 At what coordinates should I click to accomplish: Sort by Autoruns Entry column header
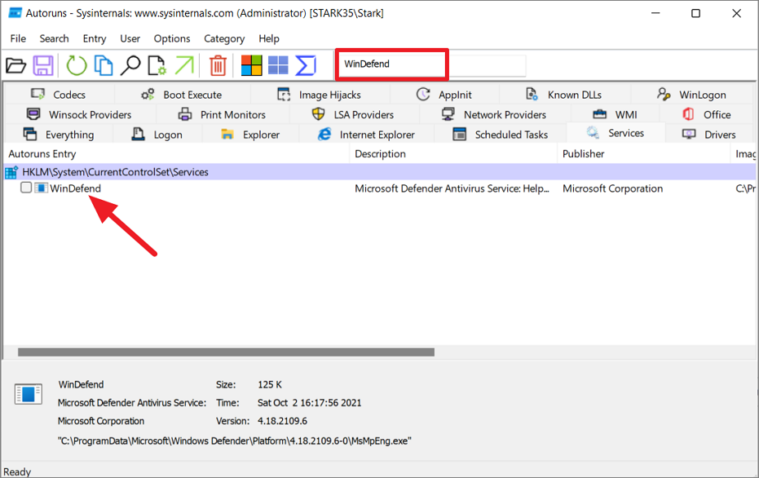pyautogui.click(x=176, y=154)
